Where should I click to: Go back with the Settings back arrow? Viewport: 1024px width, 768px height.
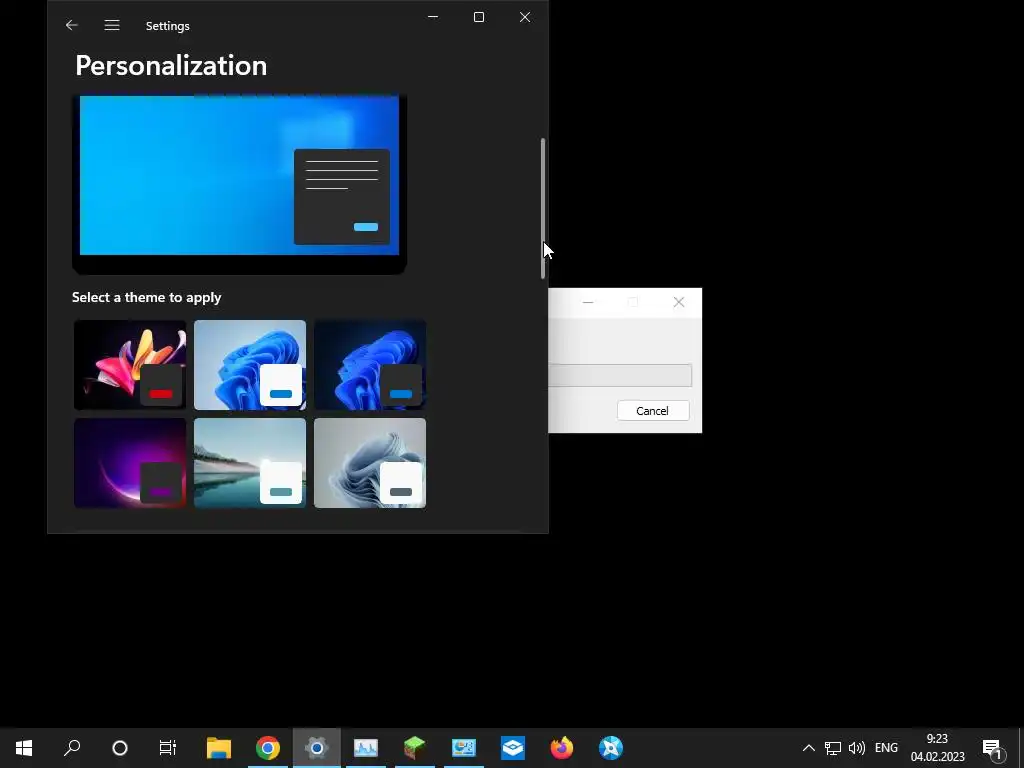click(x=72, y=25)
